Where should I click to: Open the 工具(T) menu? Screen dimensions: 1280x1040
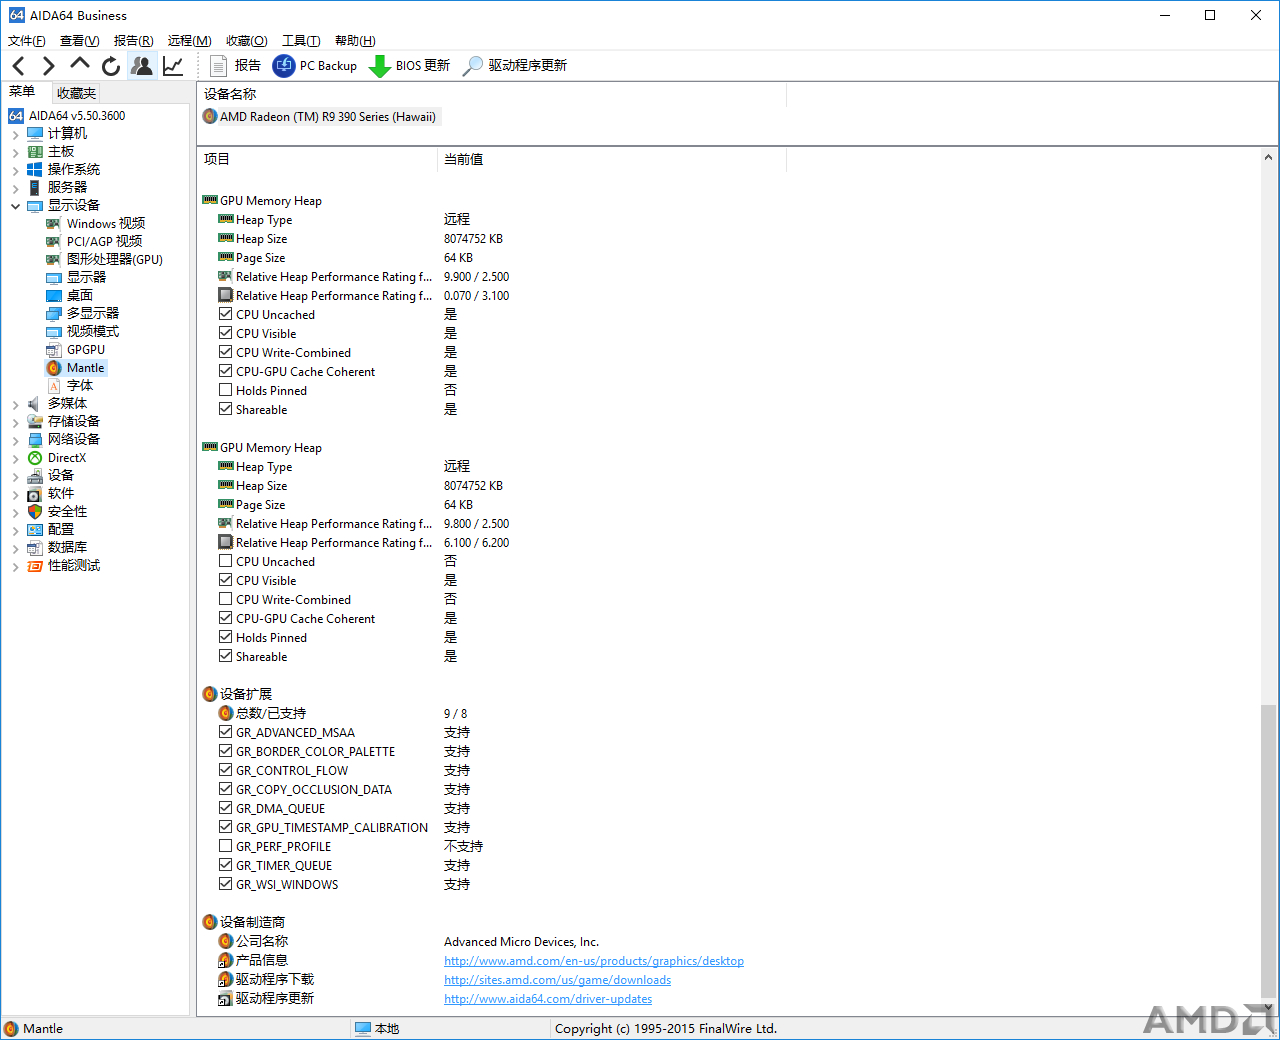301,40
